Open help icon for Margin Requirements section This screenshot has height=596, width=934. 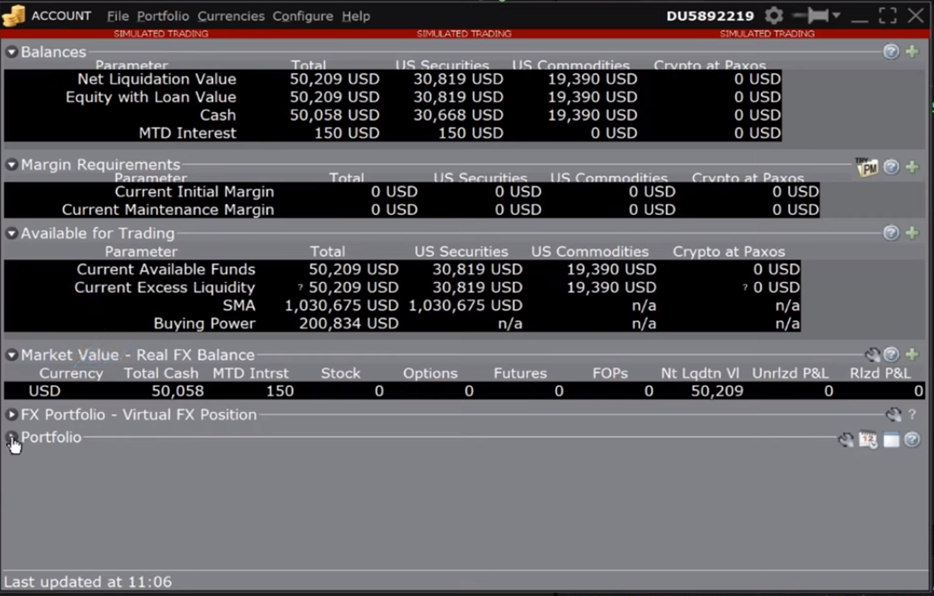(891, 167)
